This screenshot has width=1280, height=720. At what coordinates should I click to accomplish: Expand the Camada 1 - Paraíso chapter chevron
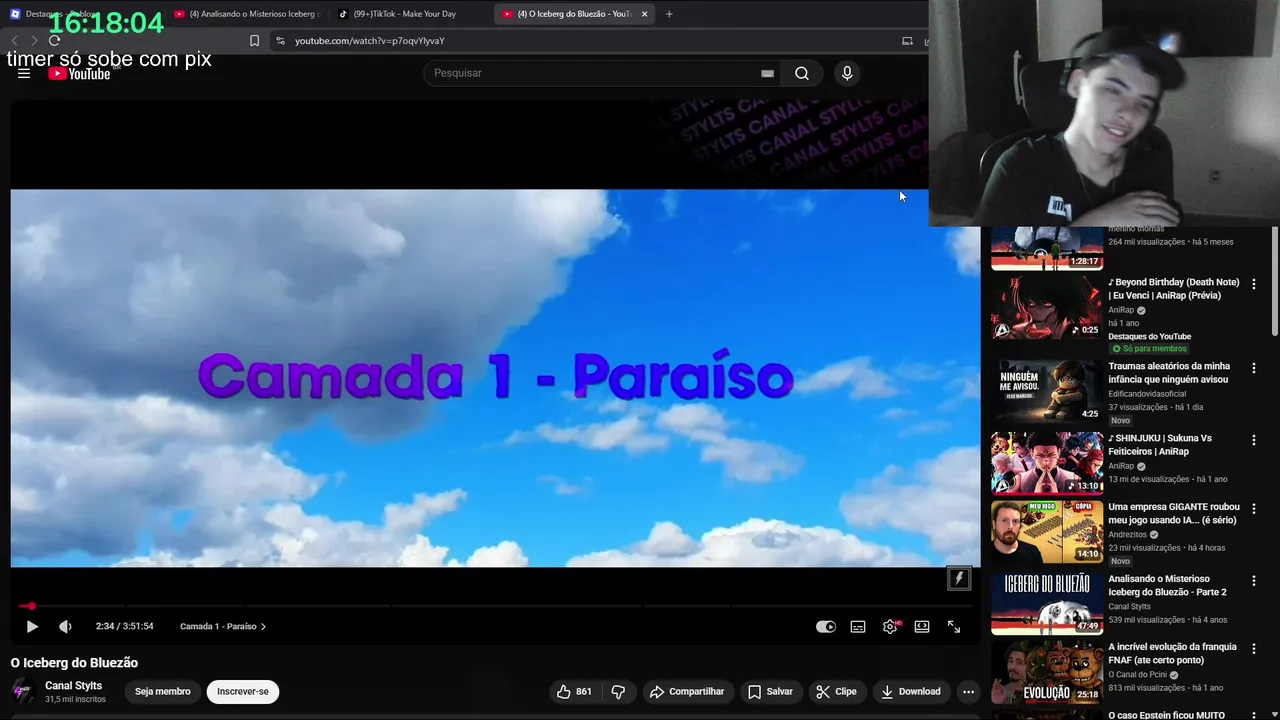[x=264, y=626]
